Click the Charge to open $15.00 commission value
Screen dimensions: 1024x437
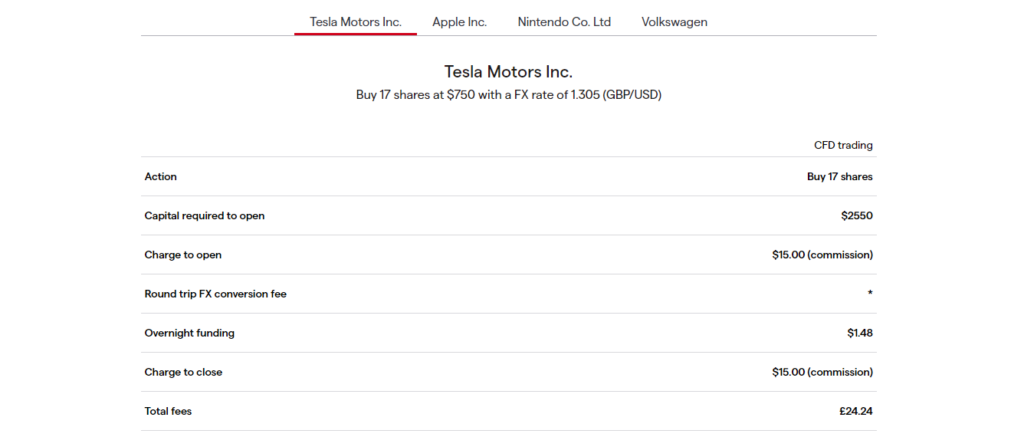coord(822,255)
